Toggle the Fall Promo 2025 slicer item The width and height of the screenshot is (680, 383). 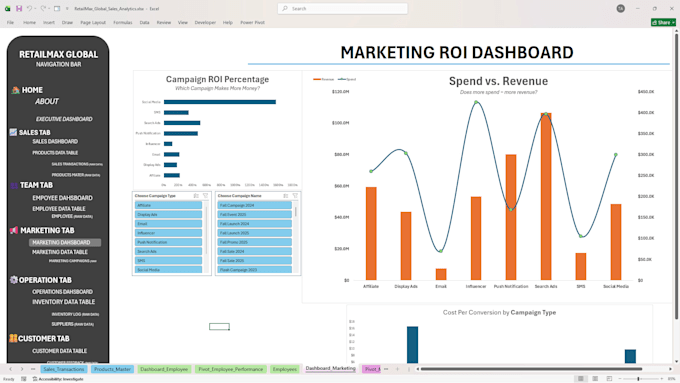pyautogui.click(x=255, y=242)
